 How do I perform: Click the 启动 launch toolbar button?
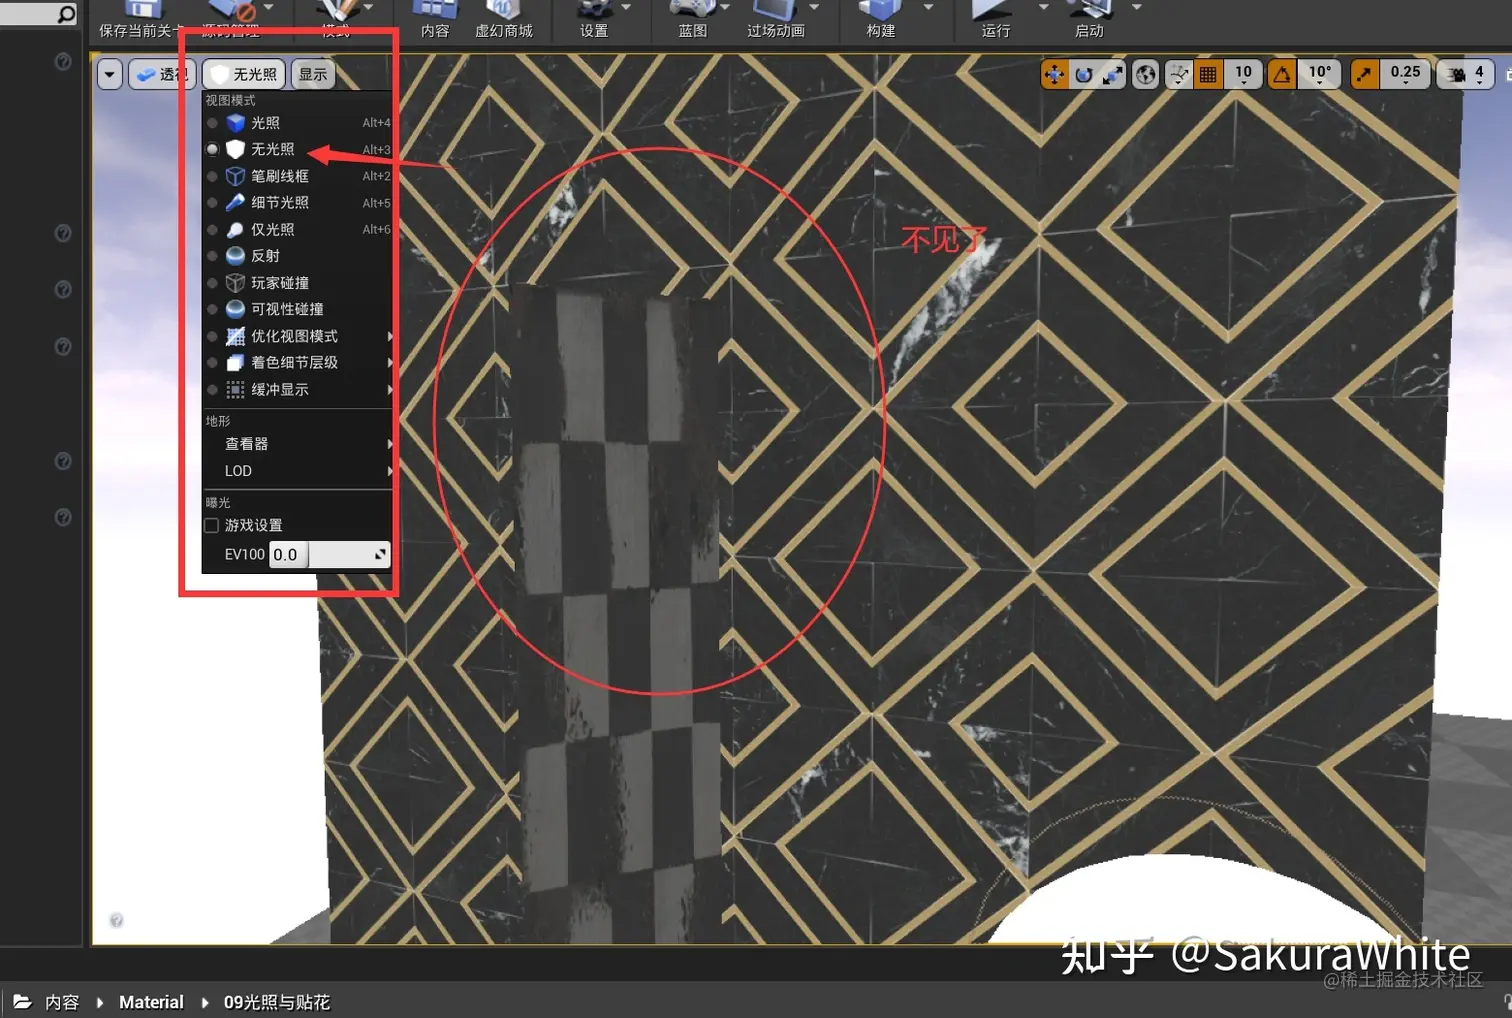pyautogui.click(x=1090, y=20)
